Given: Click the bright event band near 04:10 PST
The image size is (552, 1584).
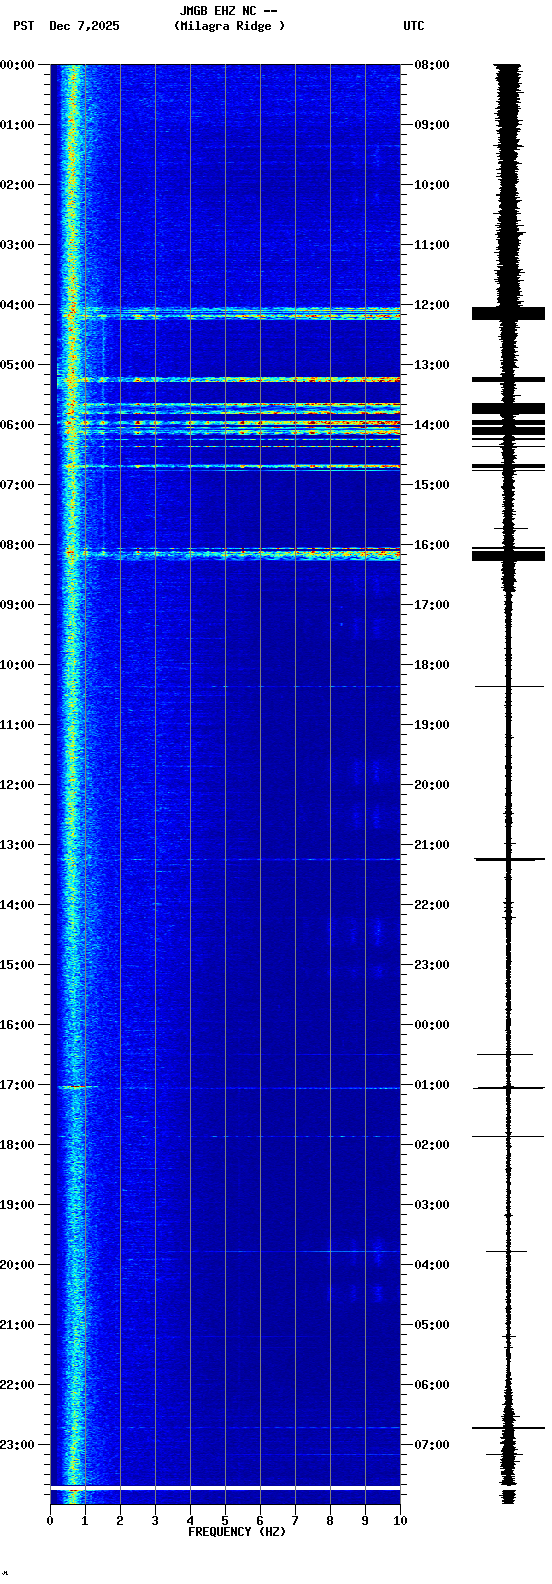Looking at the screenshot, I should 225,313.
